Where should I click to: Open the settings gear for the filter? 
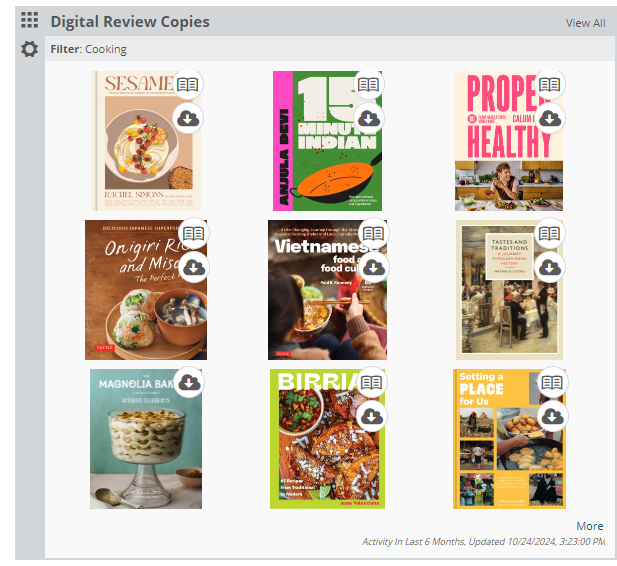[x=30, y=49]
